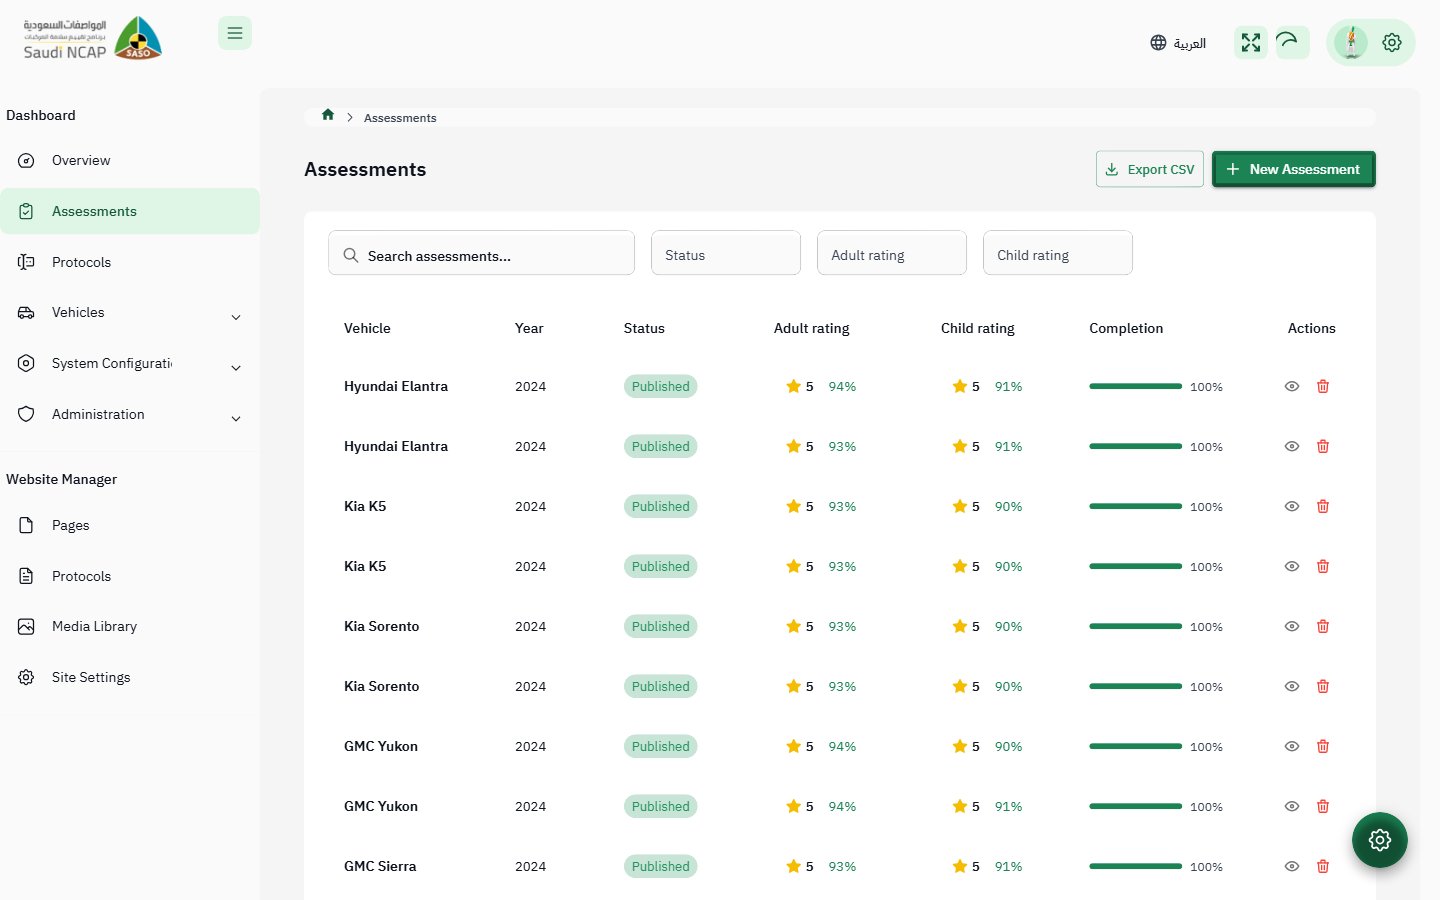View the Hyundai Elantra 94% adult assessment
1440x900 pixels.
tap(1292, 386)
